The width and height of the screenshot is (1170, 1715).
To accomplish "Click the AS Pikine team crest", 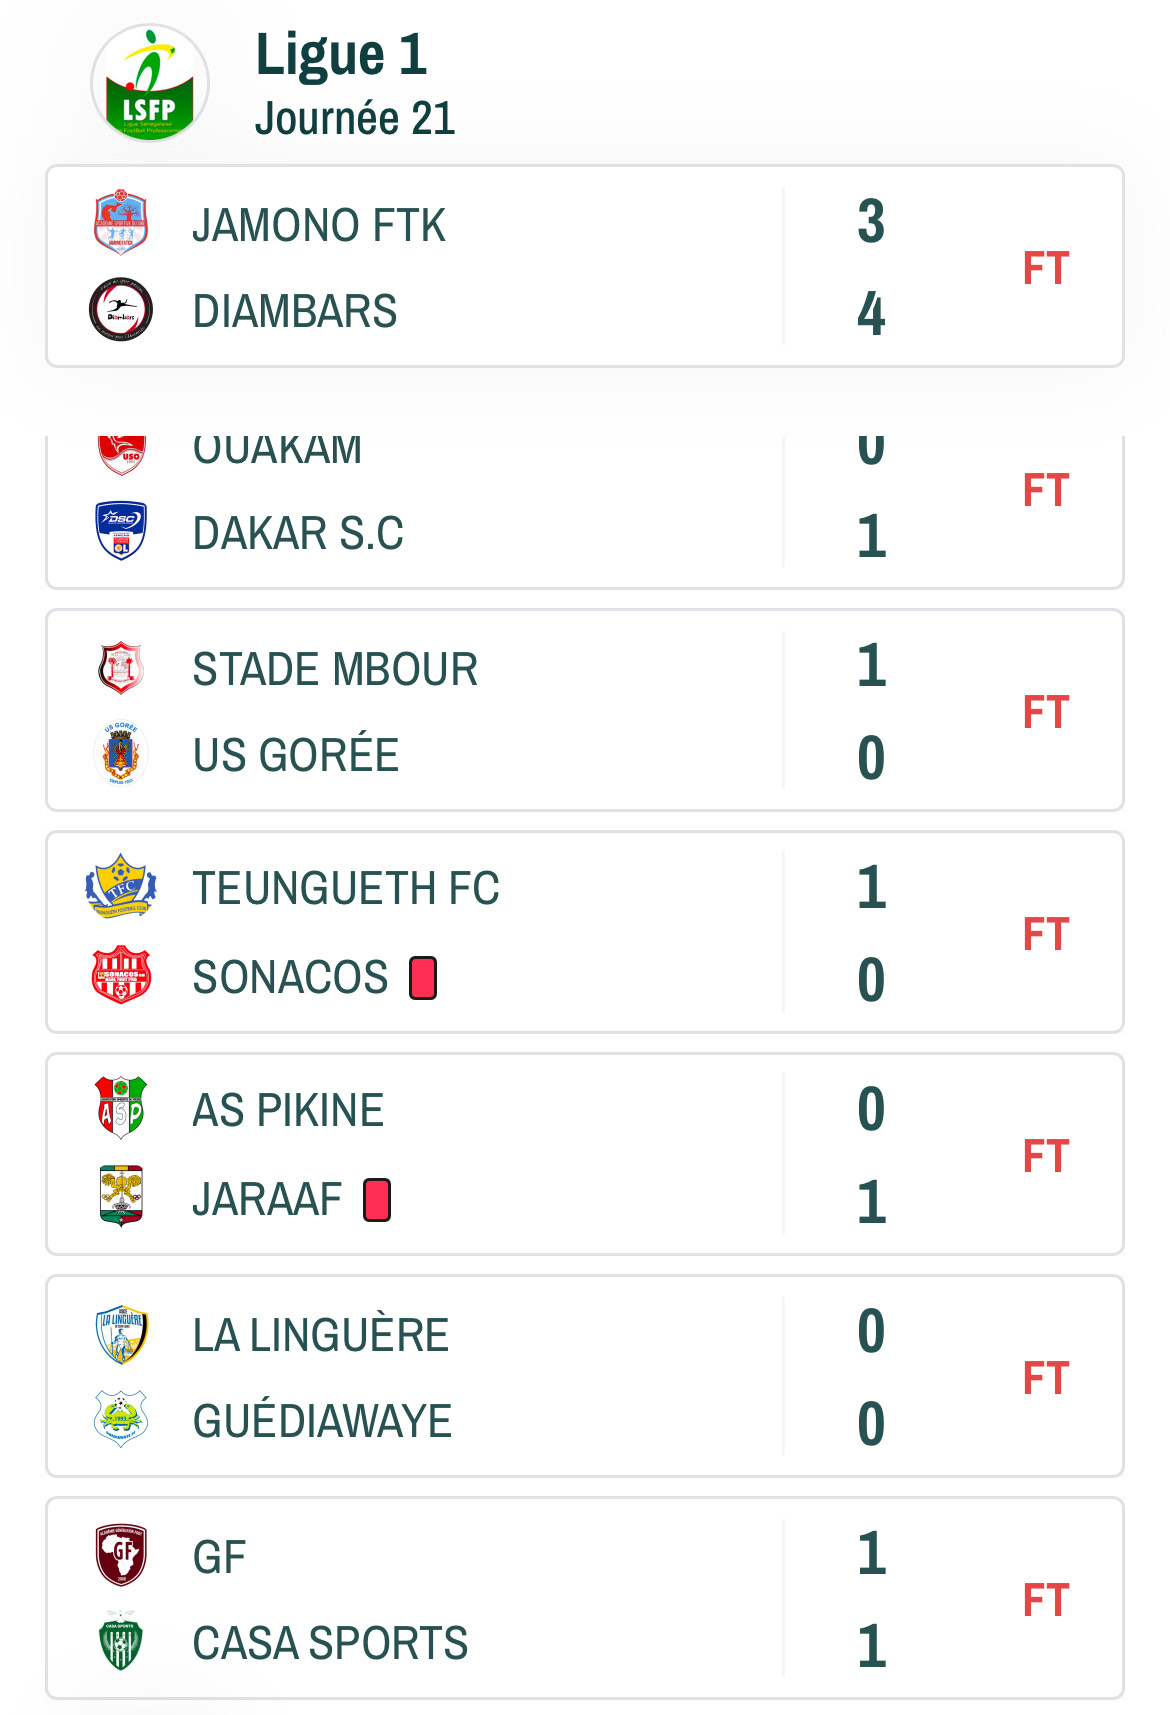I will coord(121,1108).
